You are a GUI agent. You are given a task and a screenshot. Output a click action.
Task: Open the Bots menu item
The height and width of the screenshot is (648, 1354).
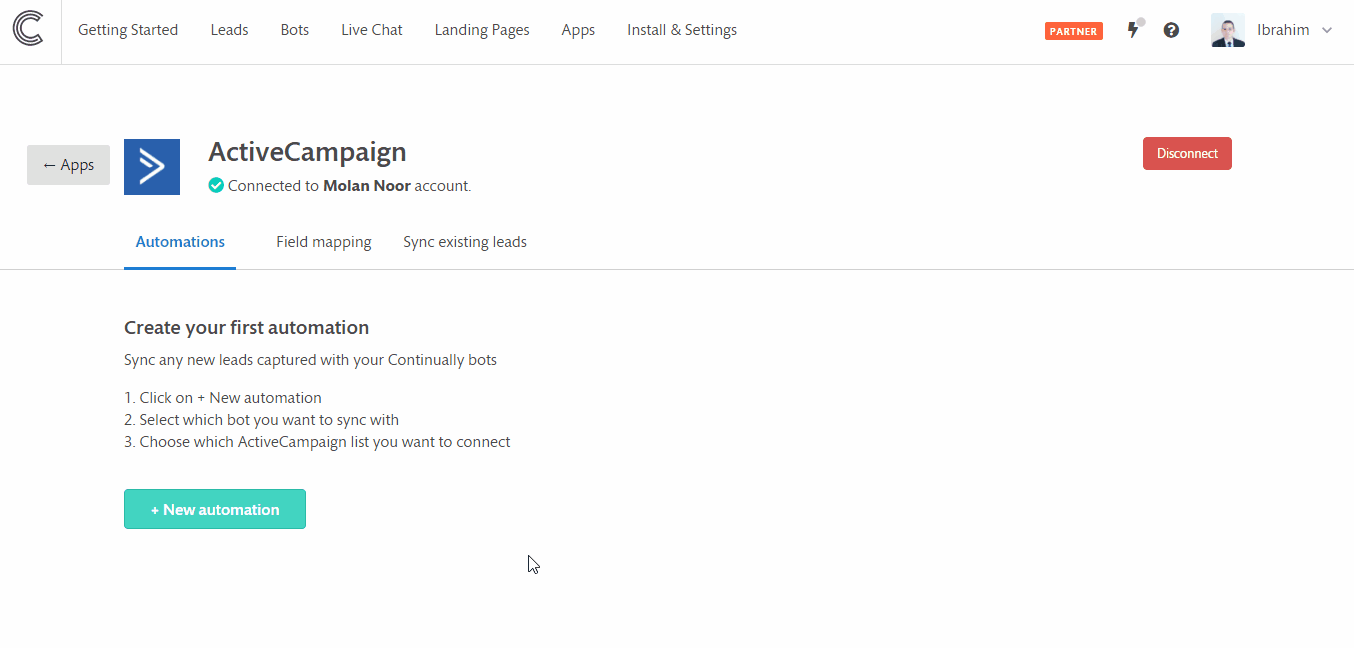295,30
